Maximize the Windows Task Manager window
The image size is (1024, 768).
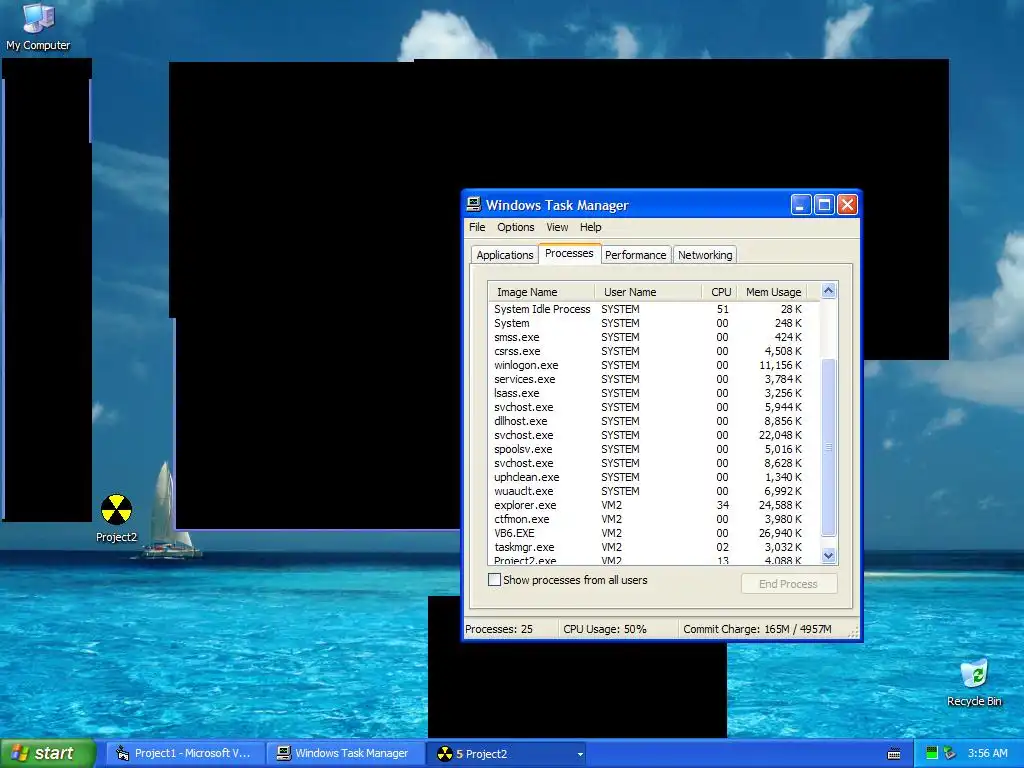point(824,204)
